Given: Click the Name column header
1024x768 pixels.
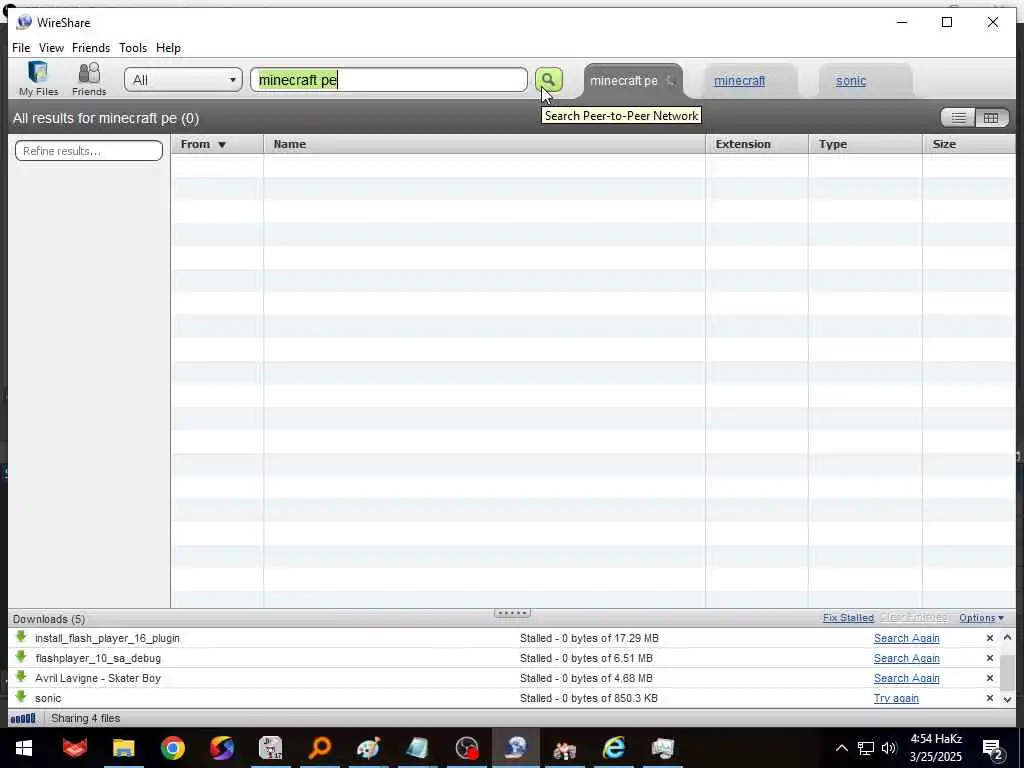Looking at the screenshot, I should [484, 144].
